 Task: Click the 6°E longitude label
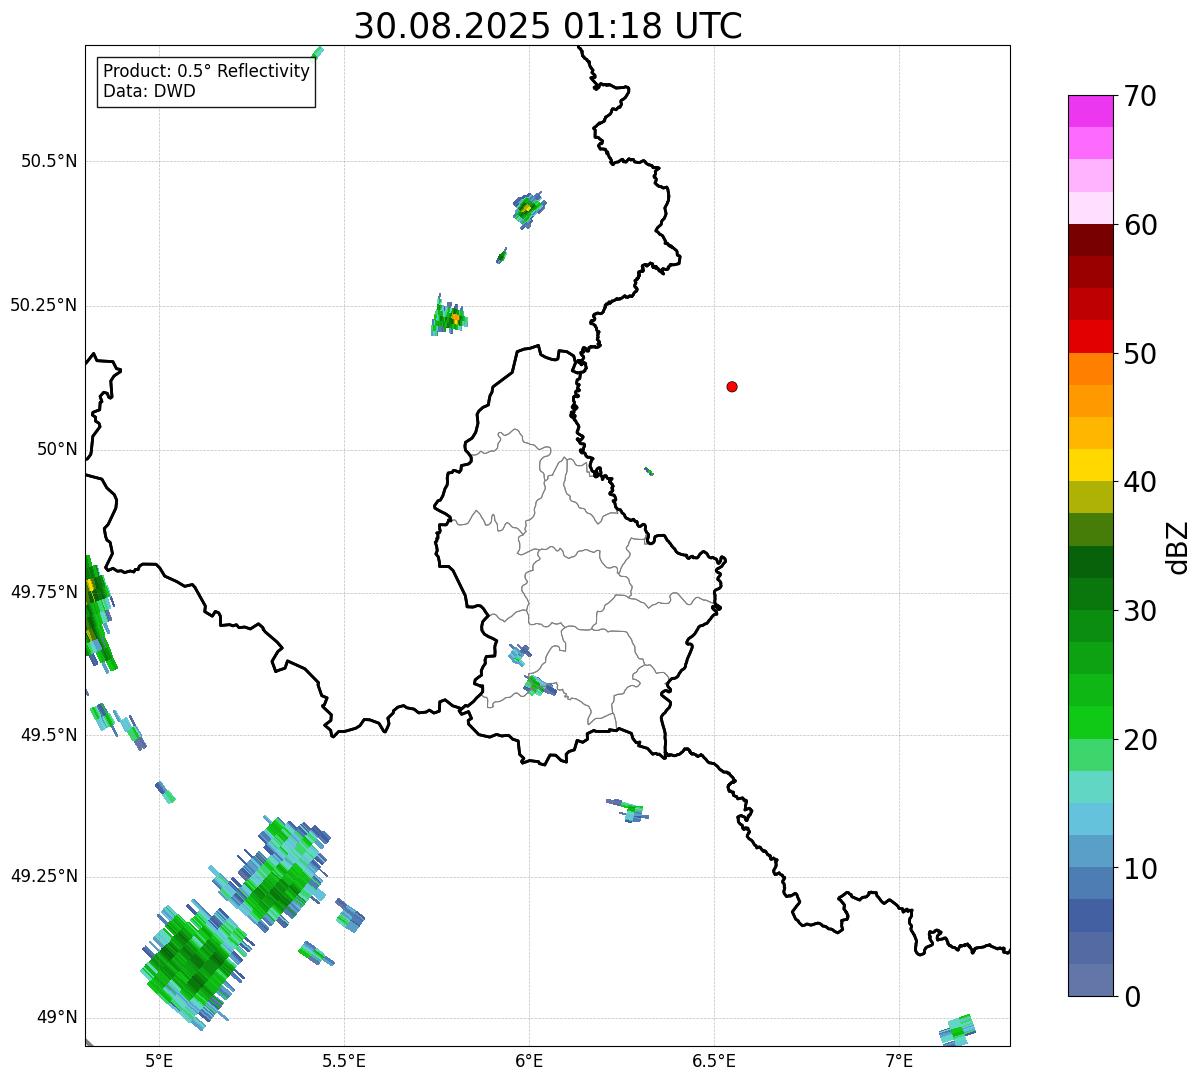529,1061
